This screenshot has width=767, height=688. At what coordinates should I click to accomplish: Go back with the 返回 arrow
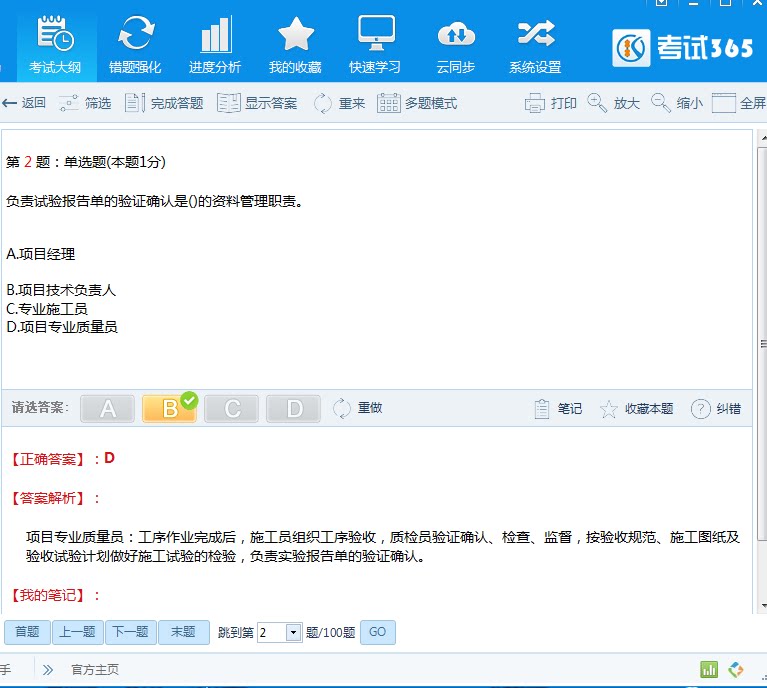(23, 103)
